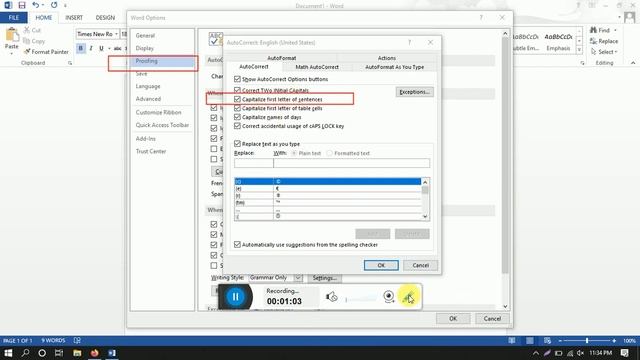
Task: Open Read Mode view in status bar
Action: [x=511, y=340]
